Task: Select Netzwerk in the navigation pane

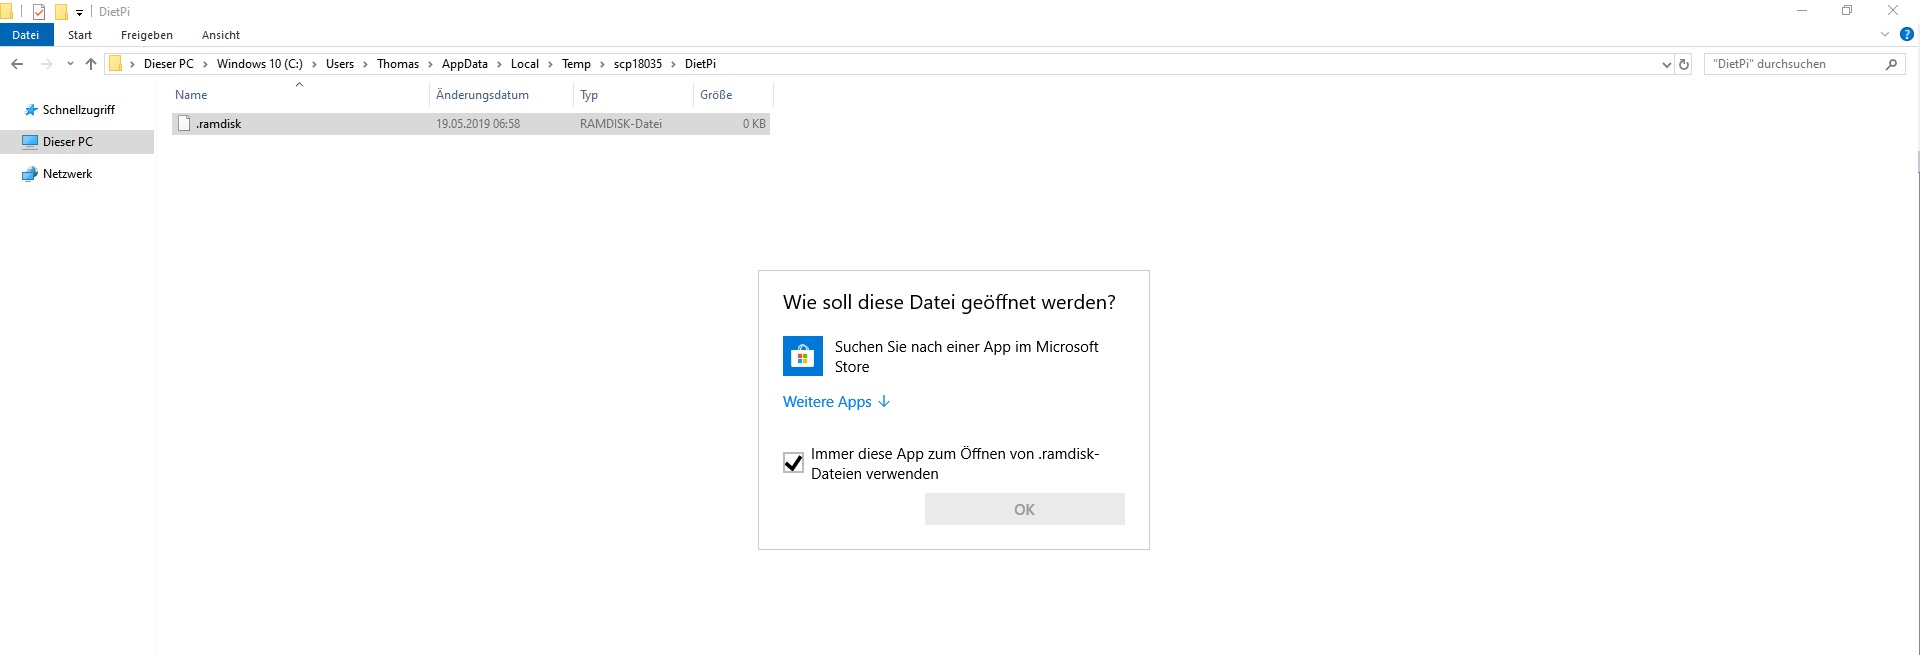Action: pos(67,174)
